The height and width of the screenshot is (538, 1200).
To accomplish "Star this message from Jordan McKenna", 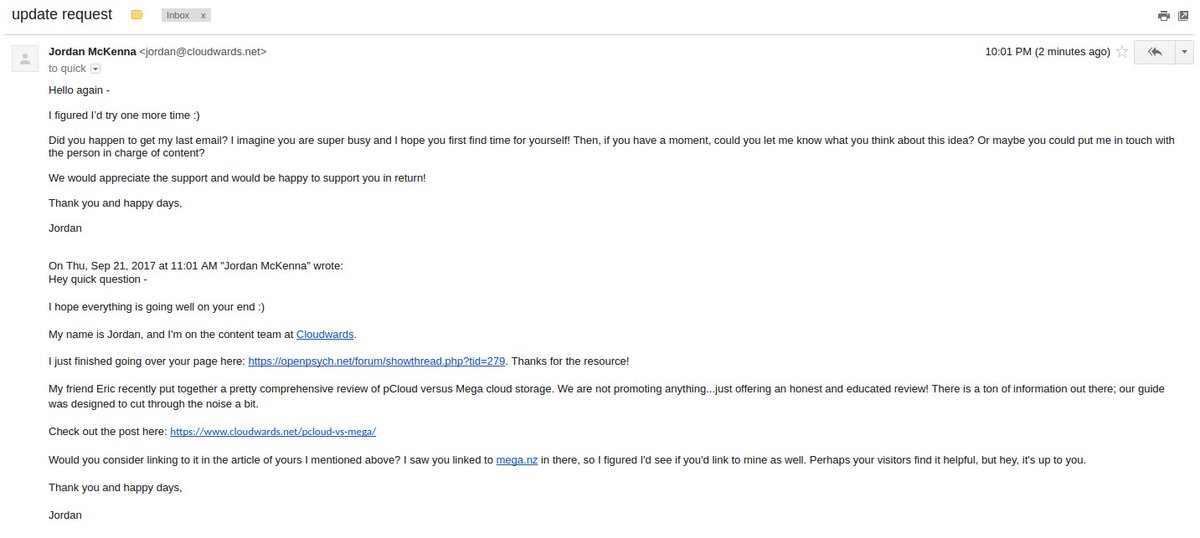I will coord(1122,51).
